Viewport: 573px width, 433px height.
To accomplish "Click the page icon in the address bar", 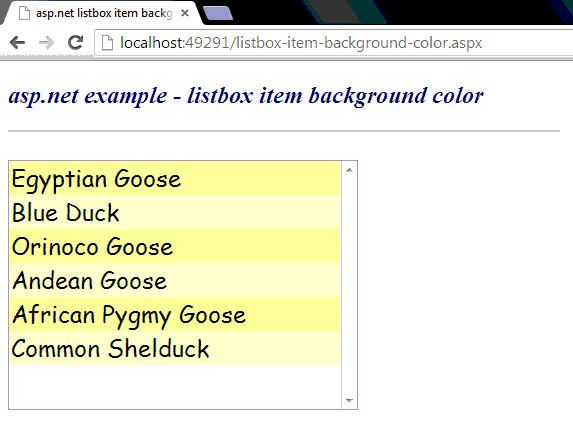I will (x=107, y=43).
